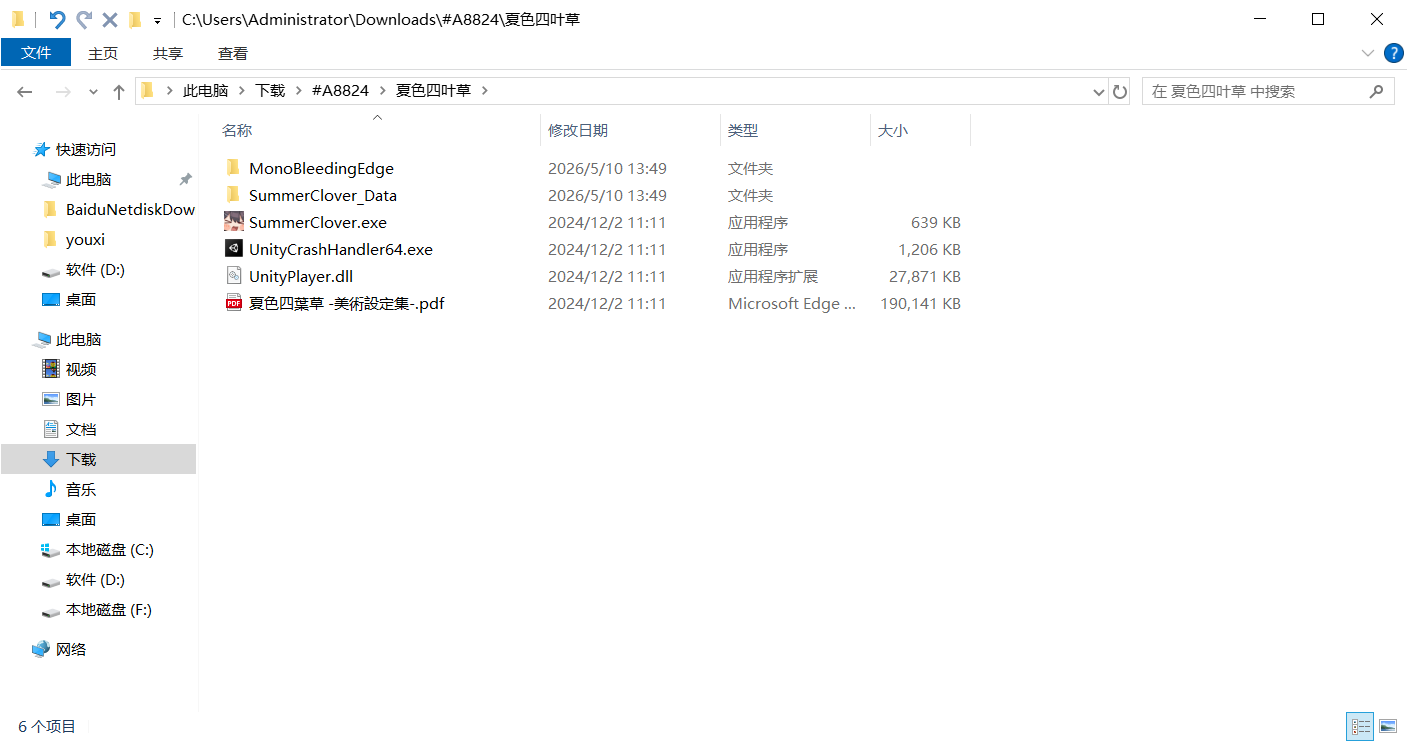Open the 文档 library icon in sidebar
Image resolution: width=1408 pixels, height=742 pixels.
(51, 429)
